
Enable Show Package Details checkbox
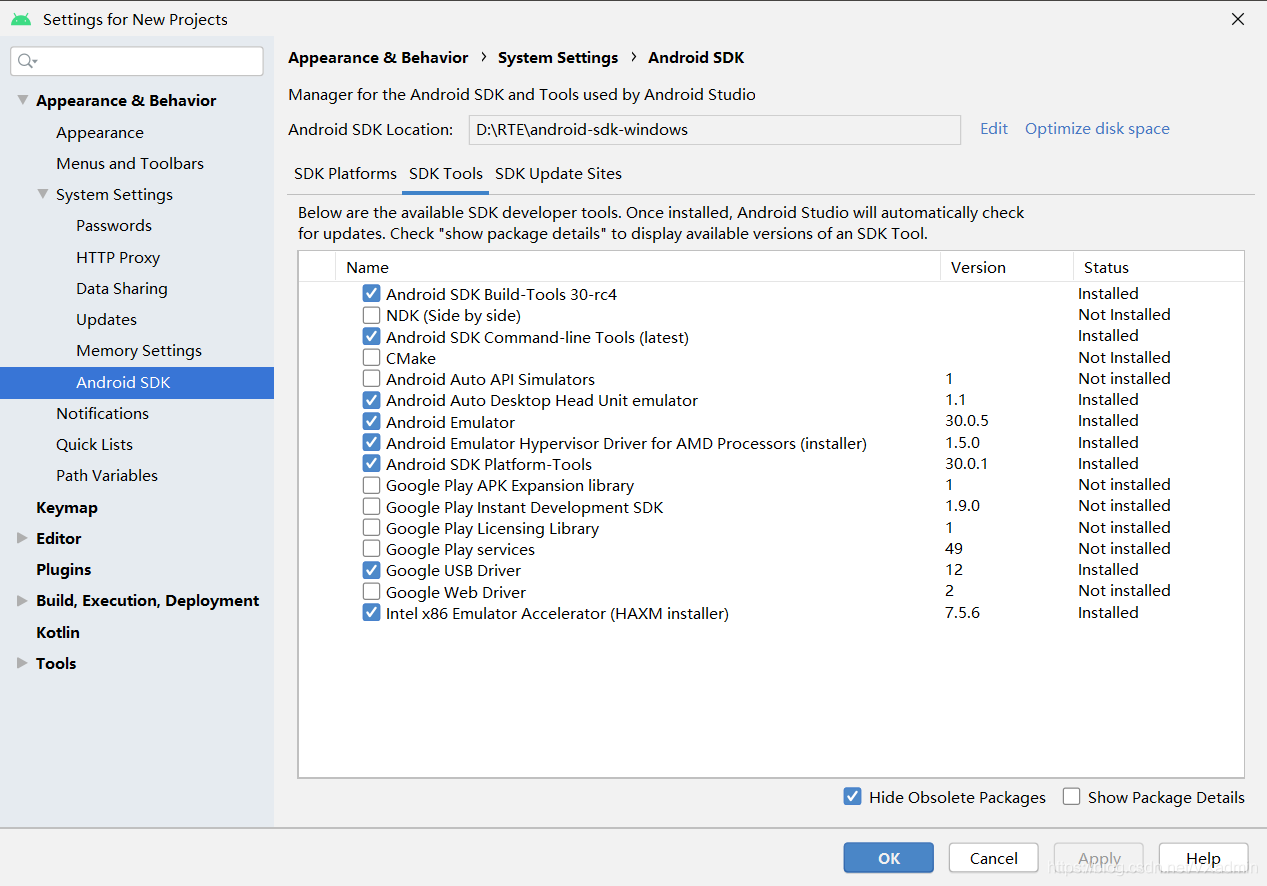1071,797
